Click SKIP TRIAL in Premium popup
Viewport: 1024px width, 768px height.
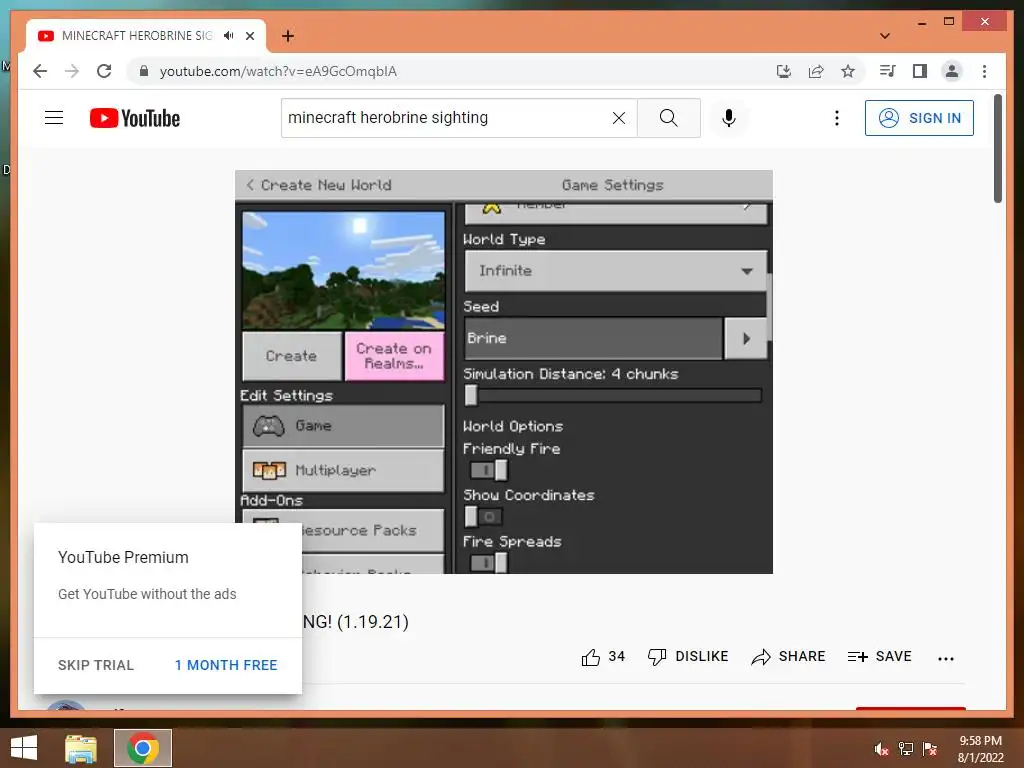click(x=95, y=665)
